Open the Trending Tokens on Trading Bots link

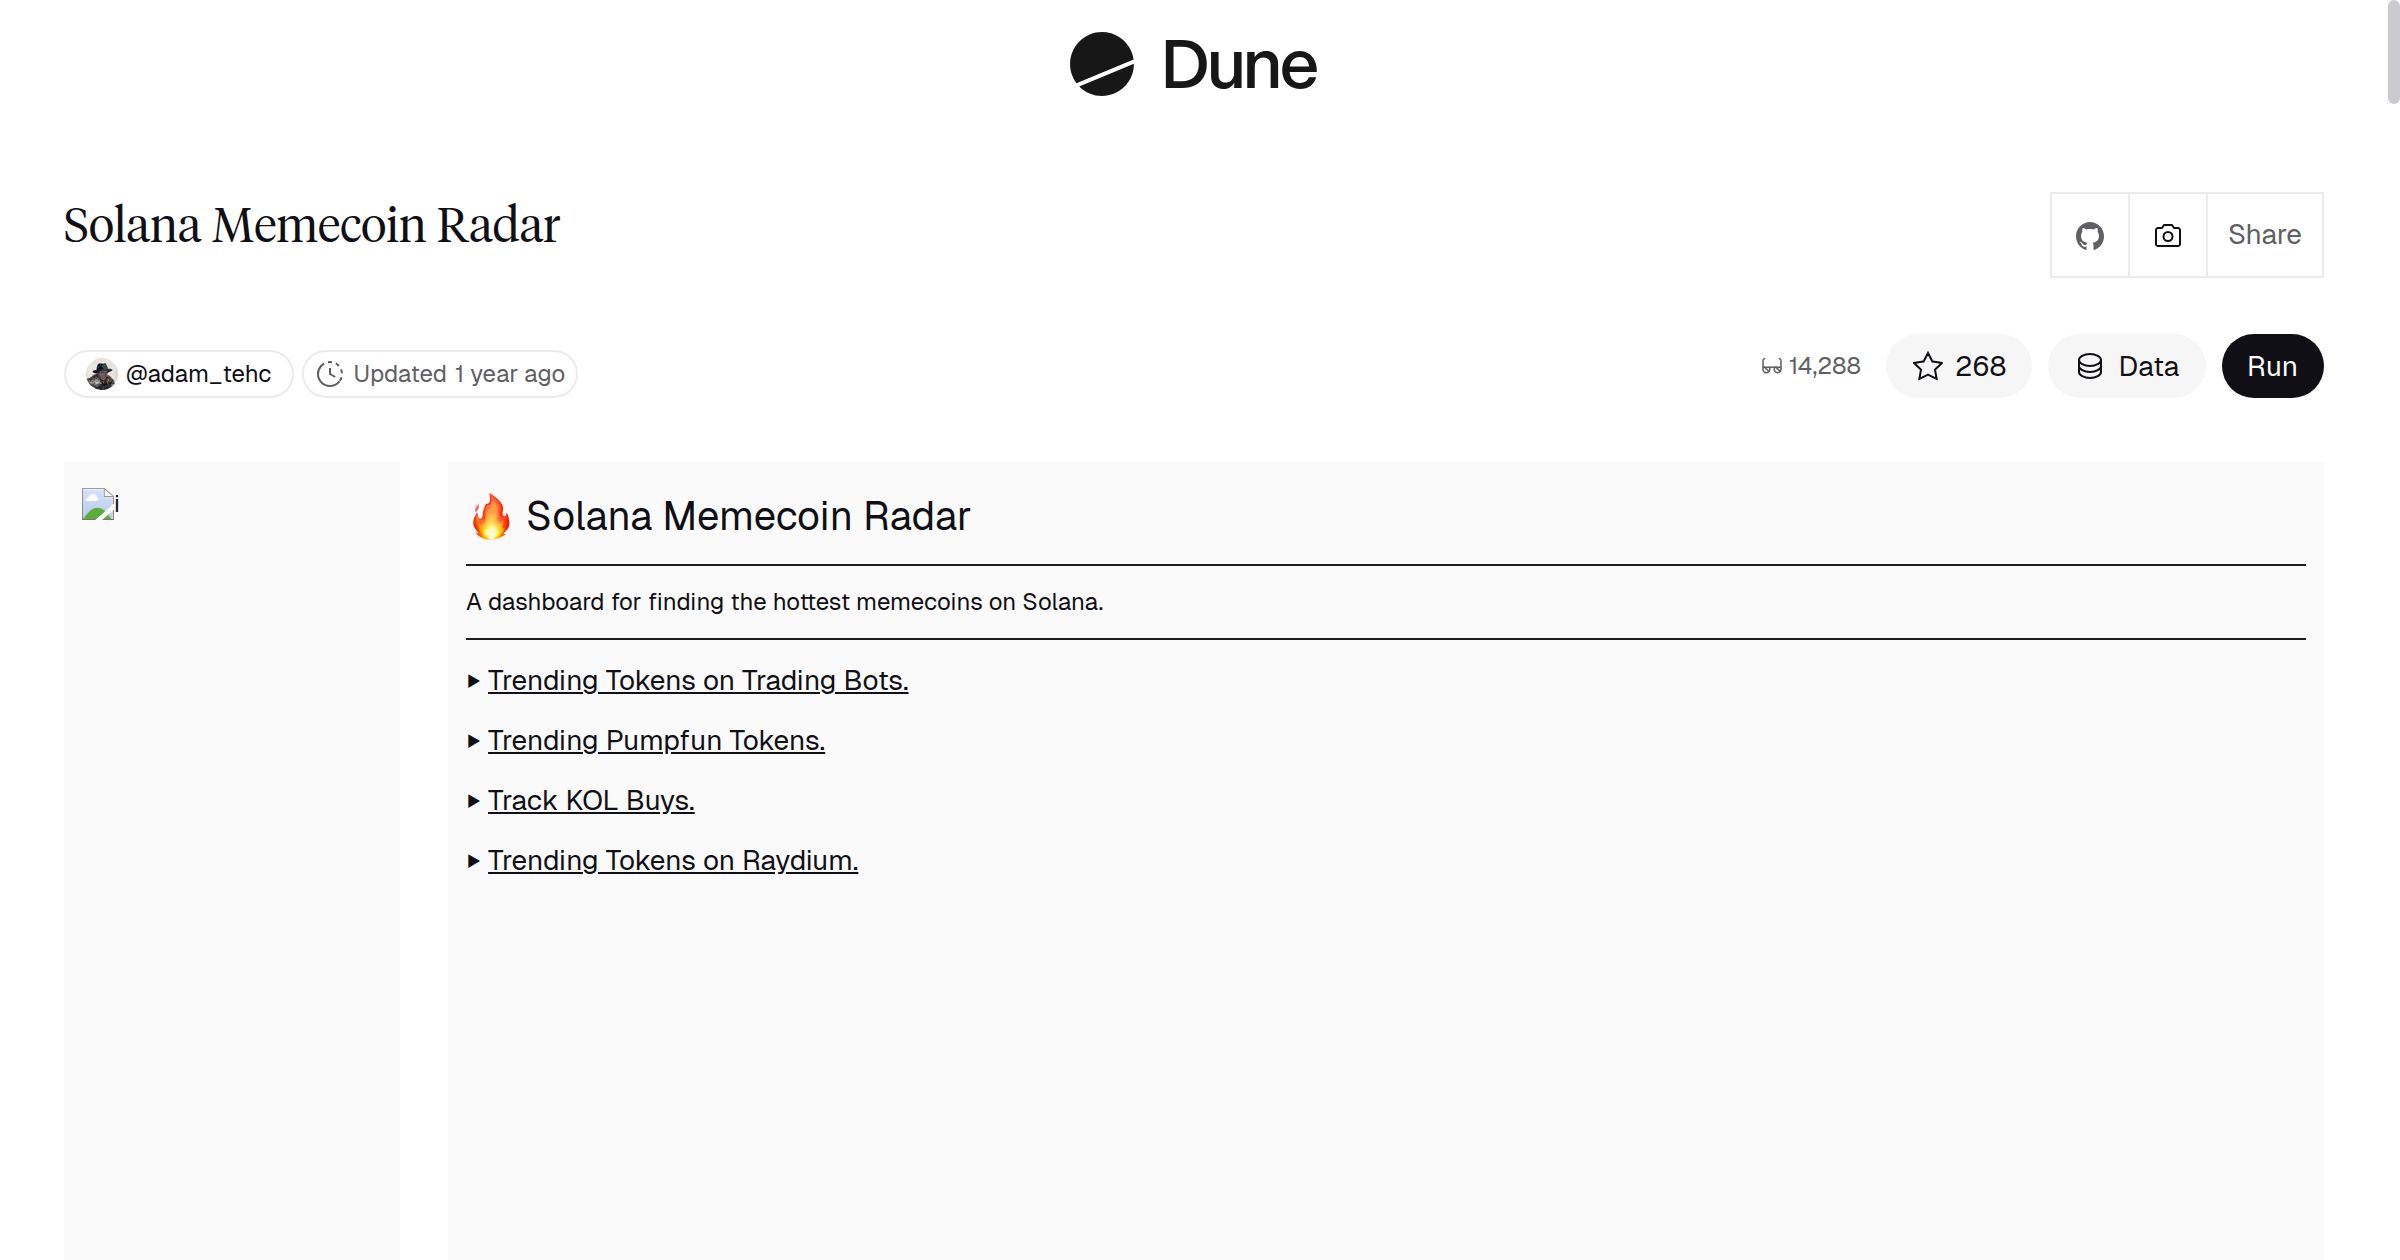click(x=697, y=681)
